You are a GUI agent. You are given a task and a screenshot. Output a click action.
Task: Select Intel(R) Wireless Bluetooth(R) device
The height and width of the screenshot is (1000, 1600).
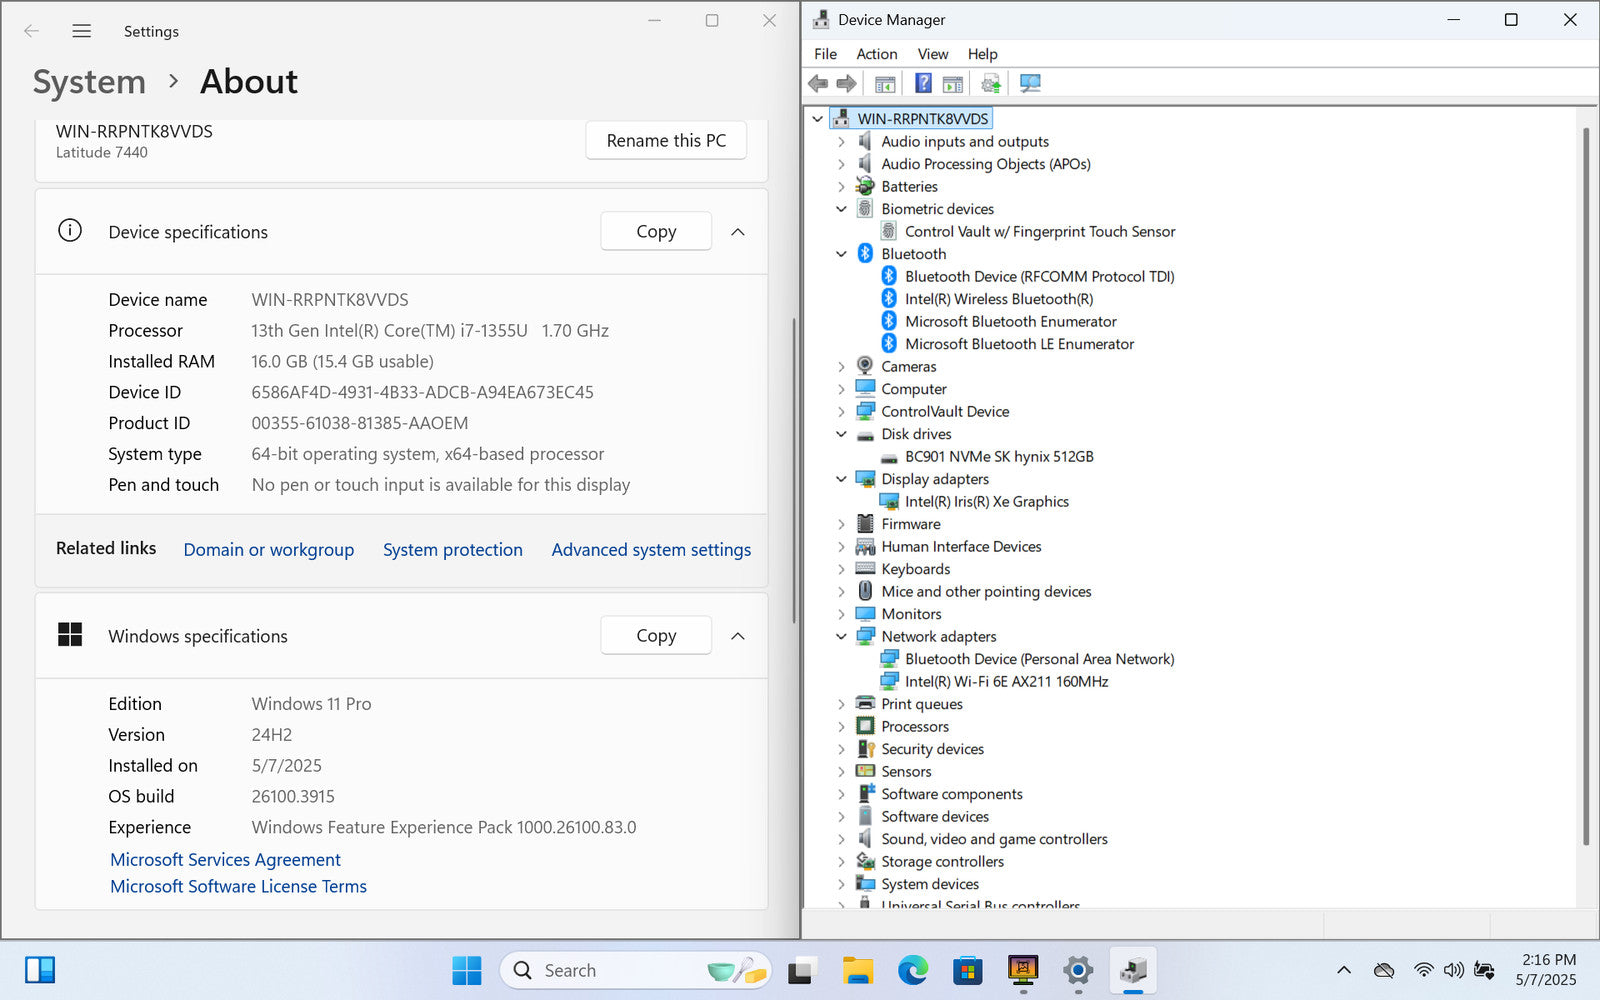[x=999, y=299]
